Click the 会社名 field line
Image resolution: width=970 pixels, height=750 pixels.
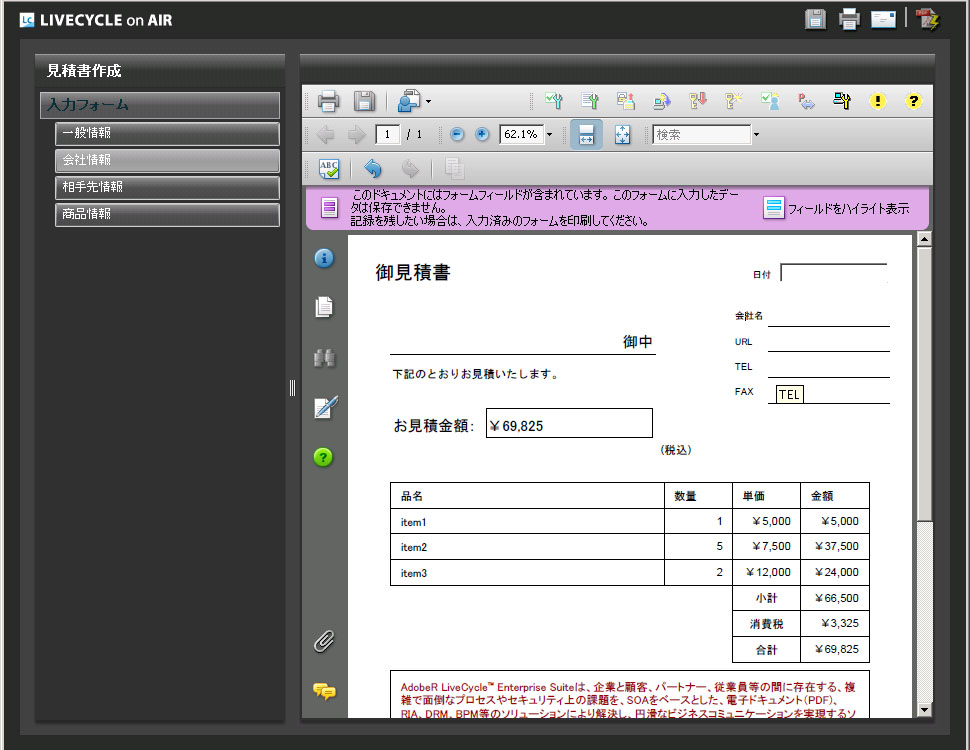click(828, 317)
